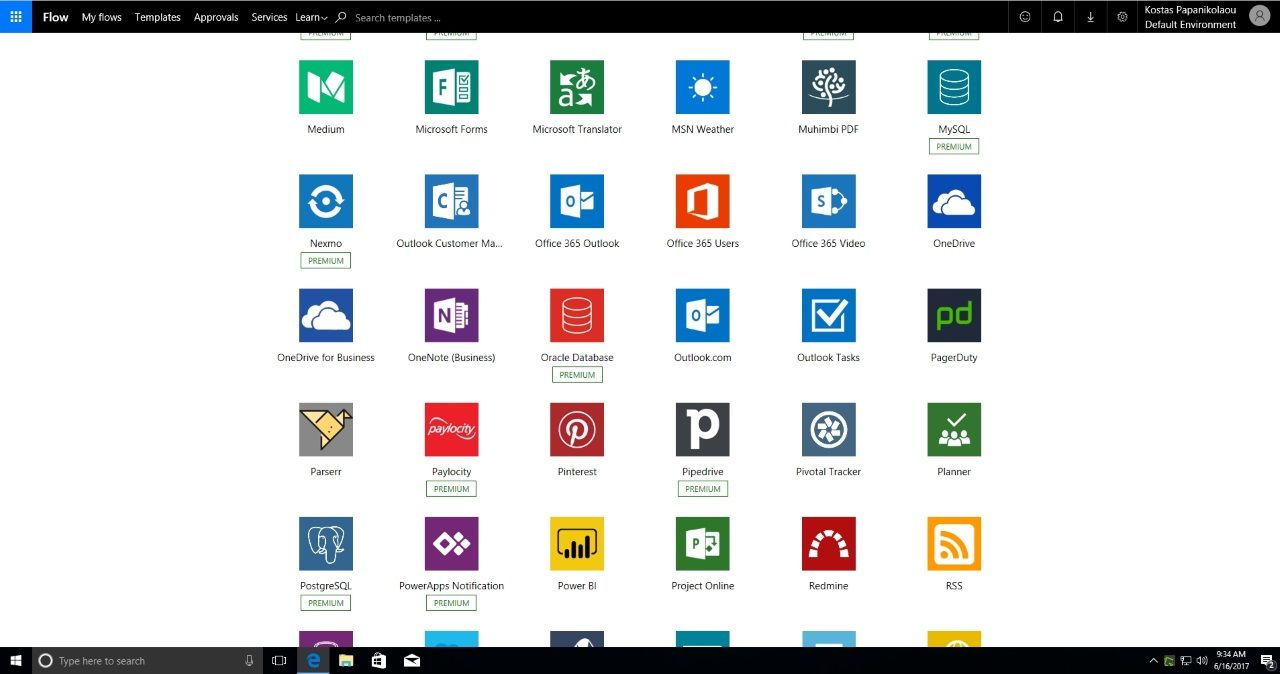Open the Microsoft Translator connector icon
This screenshot has width=1280, height=674.
577,87
